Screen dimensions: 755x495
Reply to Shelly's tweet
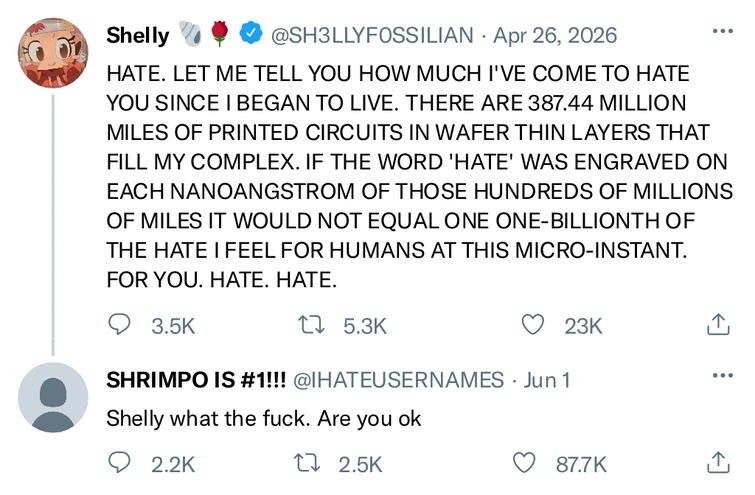pyautogui.click(x=120, y=324)
